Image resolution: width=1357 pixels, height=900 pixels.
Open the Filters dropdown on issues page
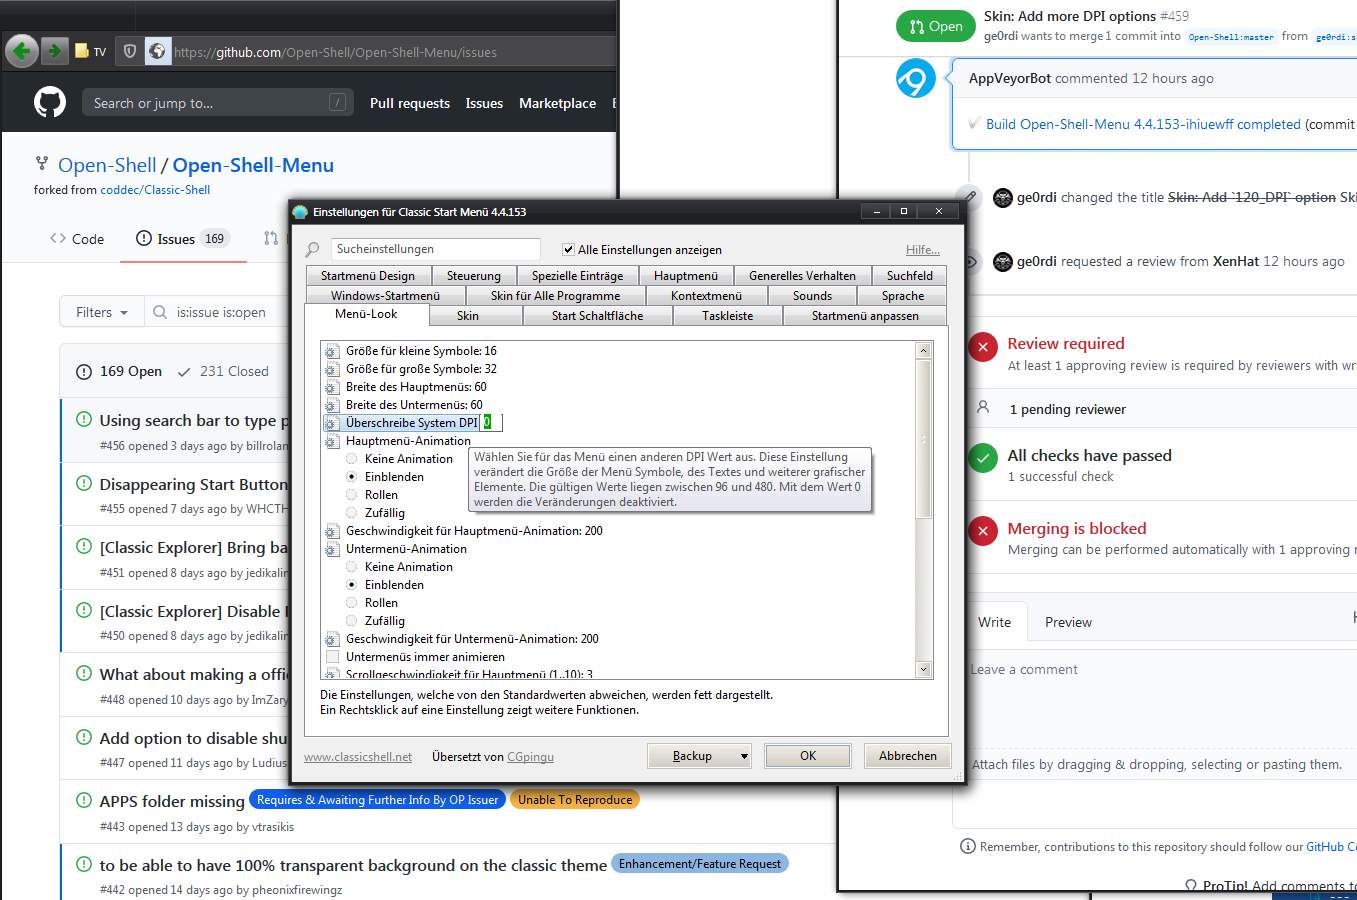[x=102, y=312]
